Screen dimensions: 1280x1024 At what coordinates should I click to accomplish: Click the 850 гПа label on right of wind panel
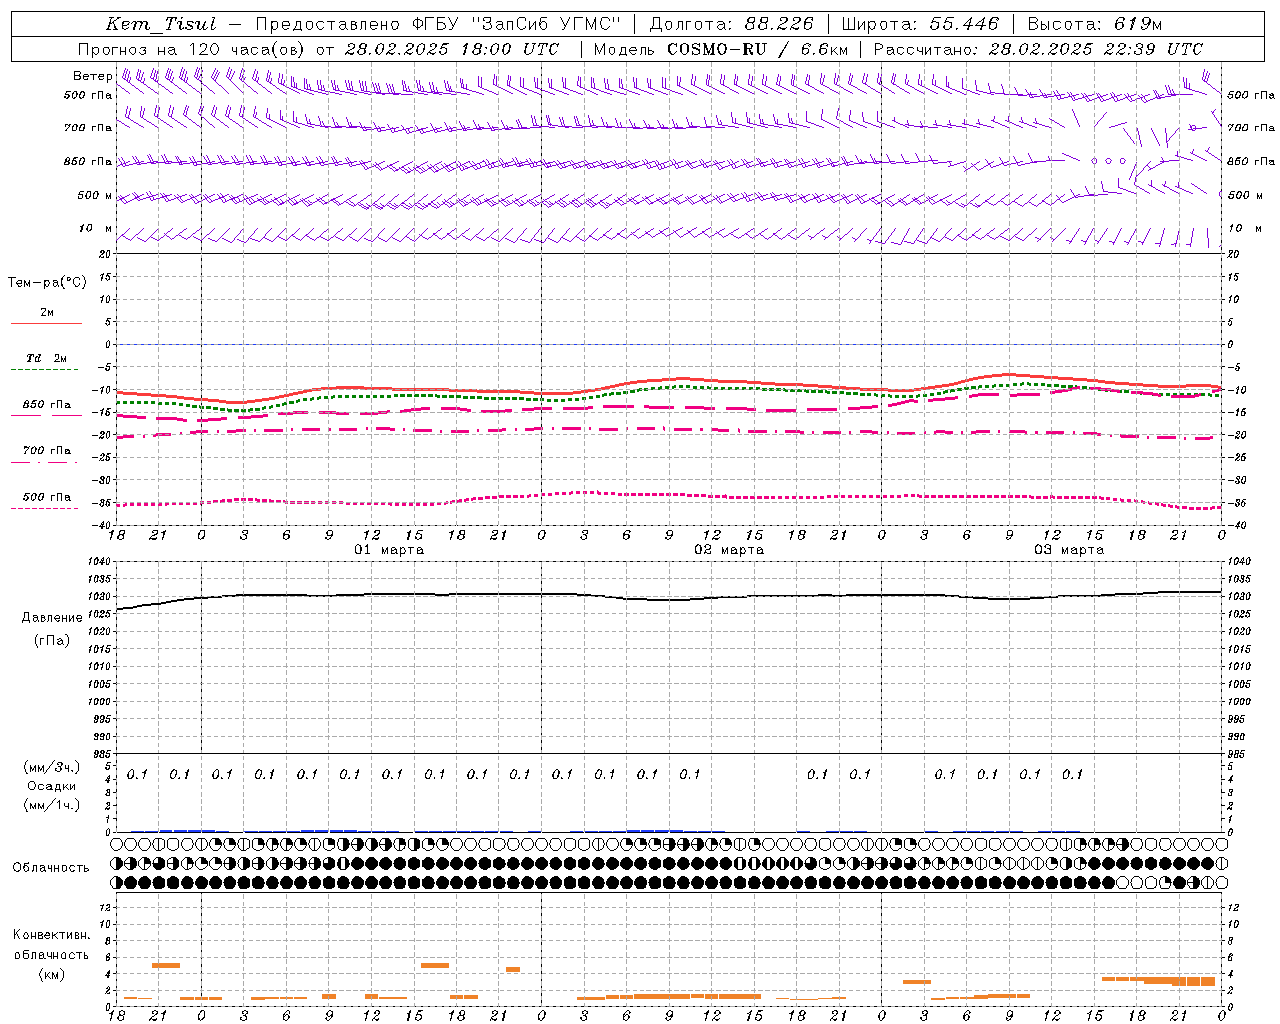(1251, 161)
